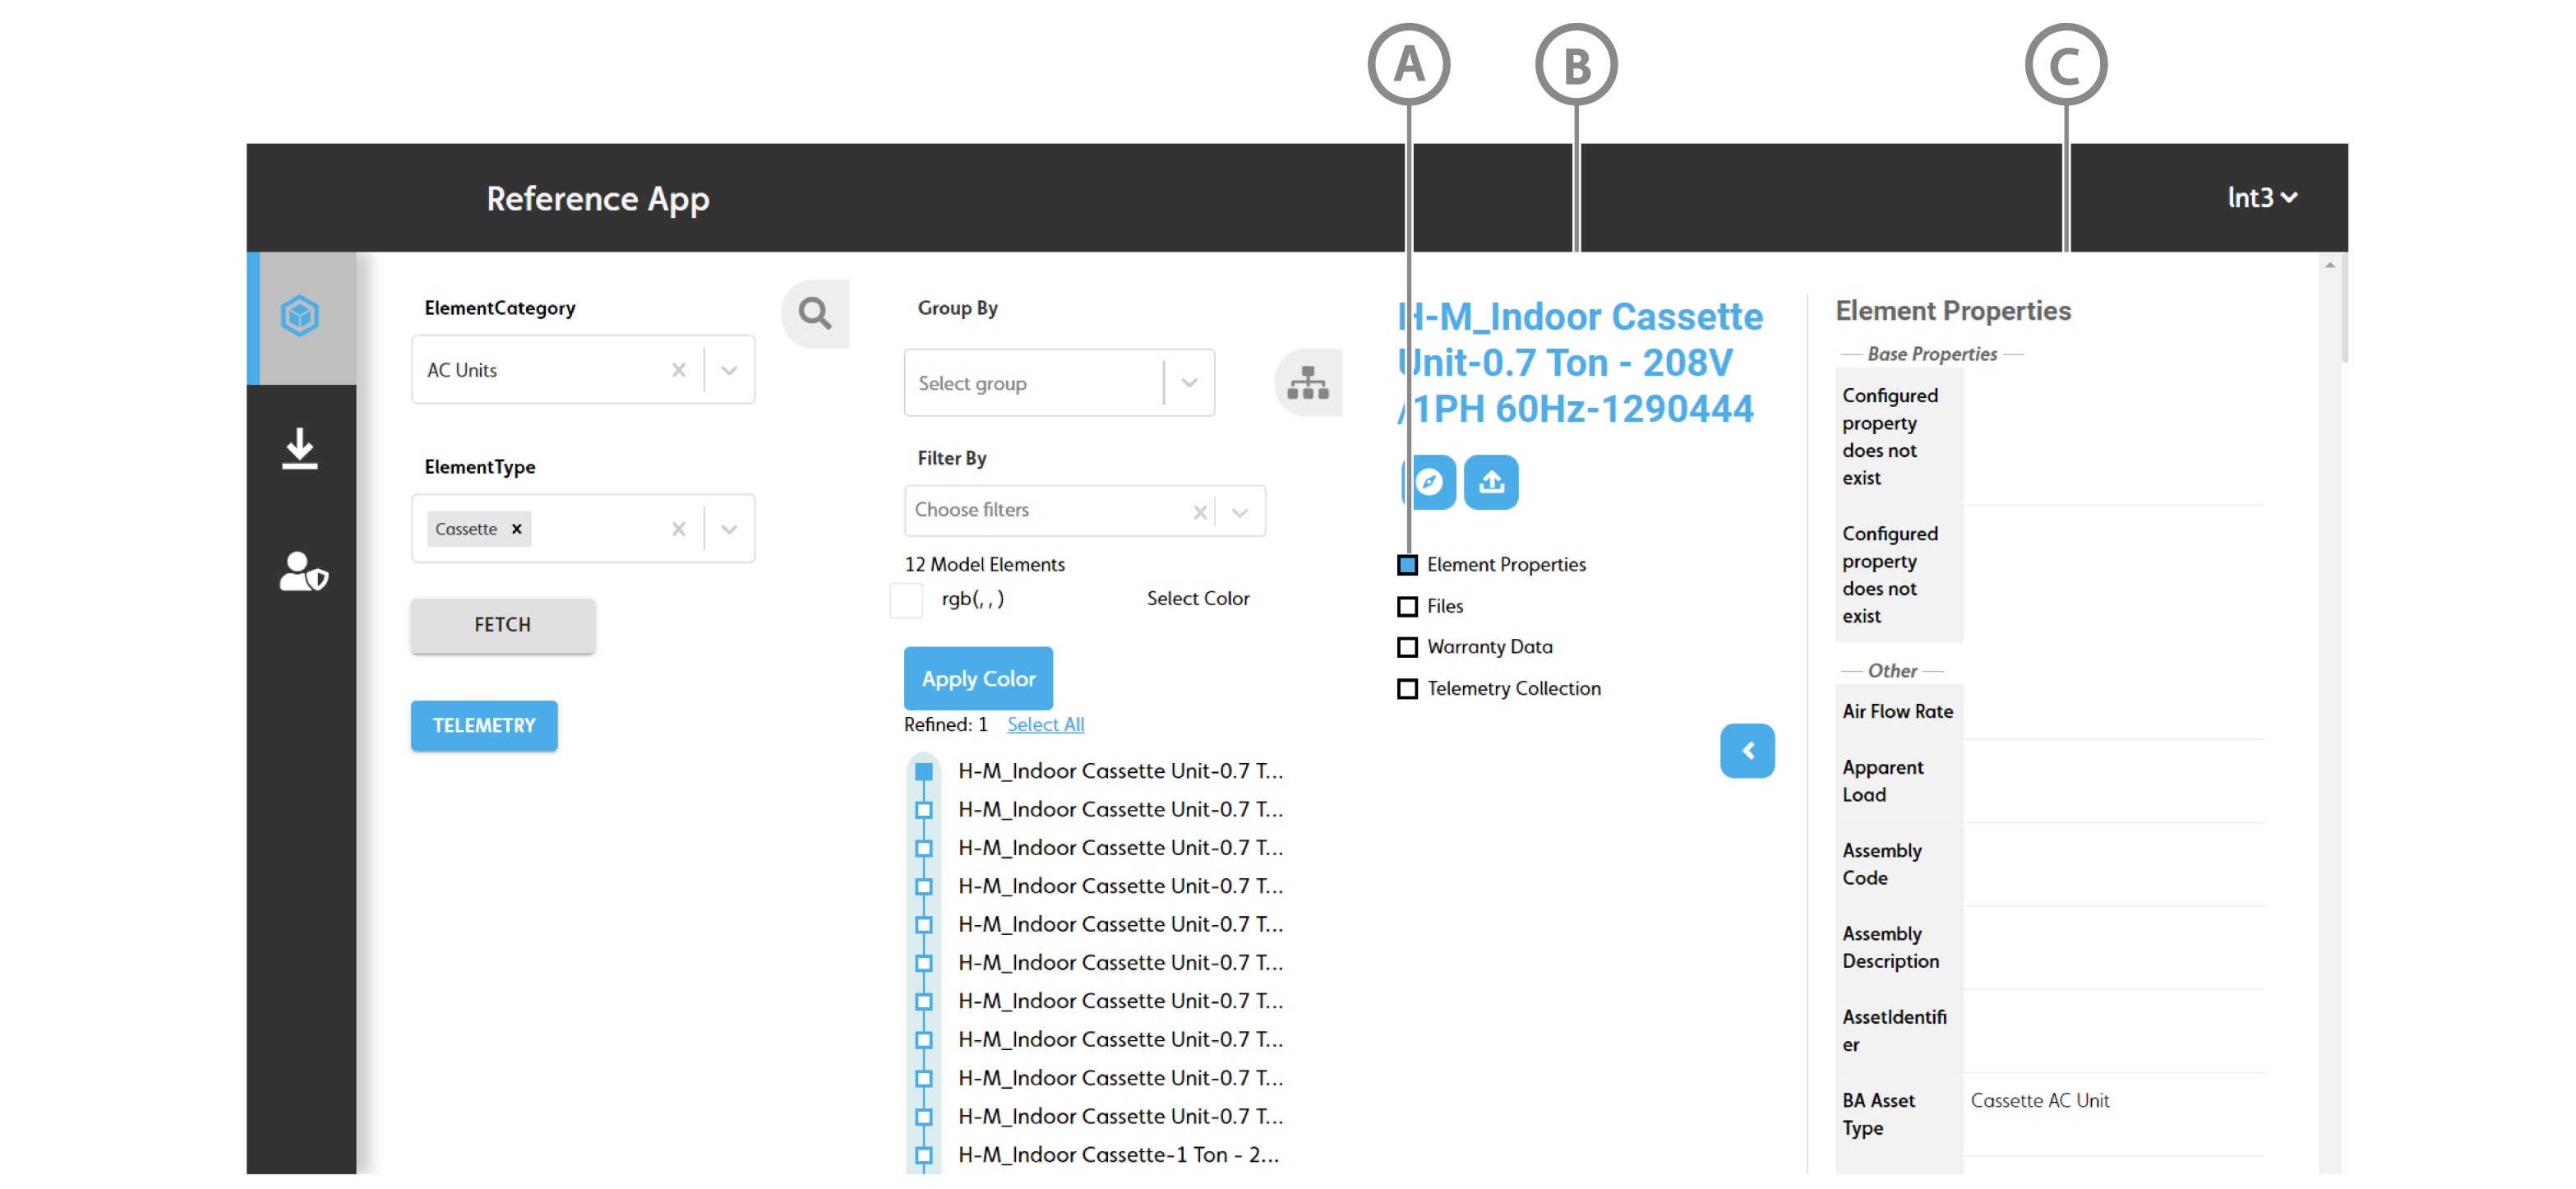The width and height of the screenshot is (2576, 1189).
Task: Toggle the Telemetry Collection checkbox
Action: [x=1407, y=689]
